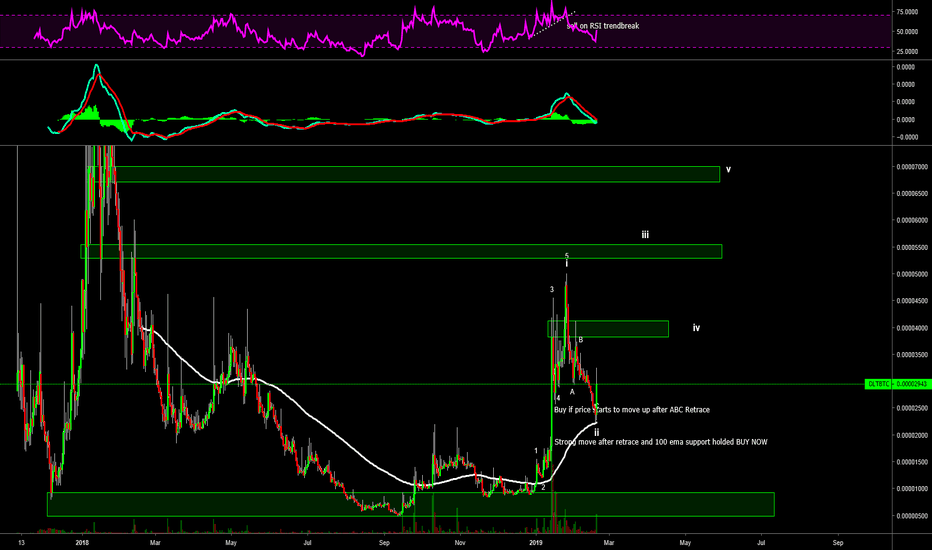The width and height of the screenshot is (932, 550).
Task: Click the 0.00000500 price scale value
Action: 912,516
